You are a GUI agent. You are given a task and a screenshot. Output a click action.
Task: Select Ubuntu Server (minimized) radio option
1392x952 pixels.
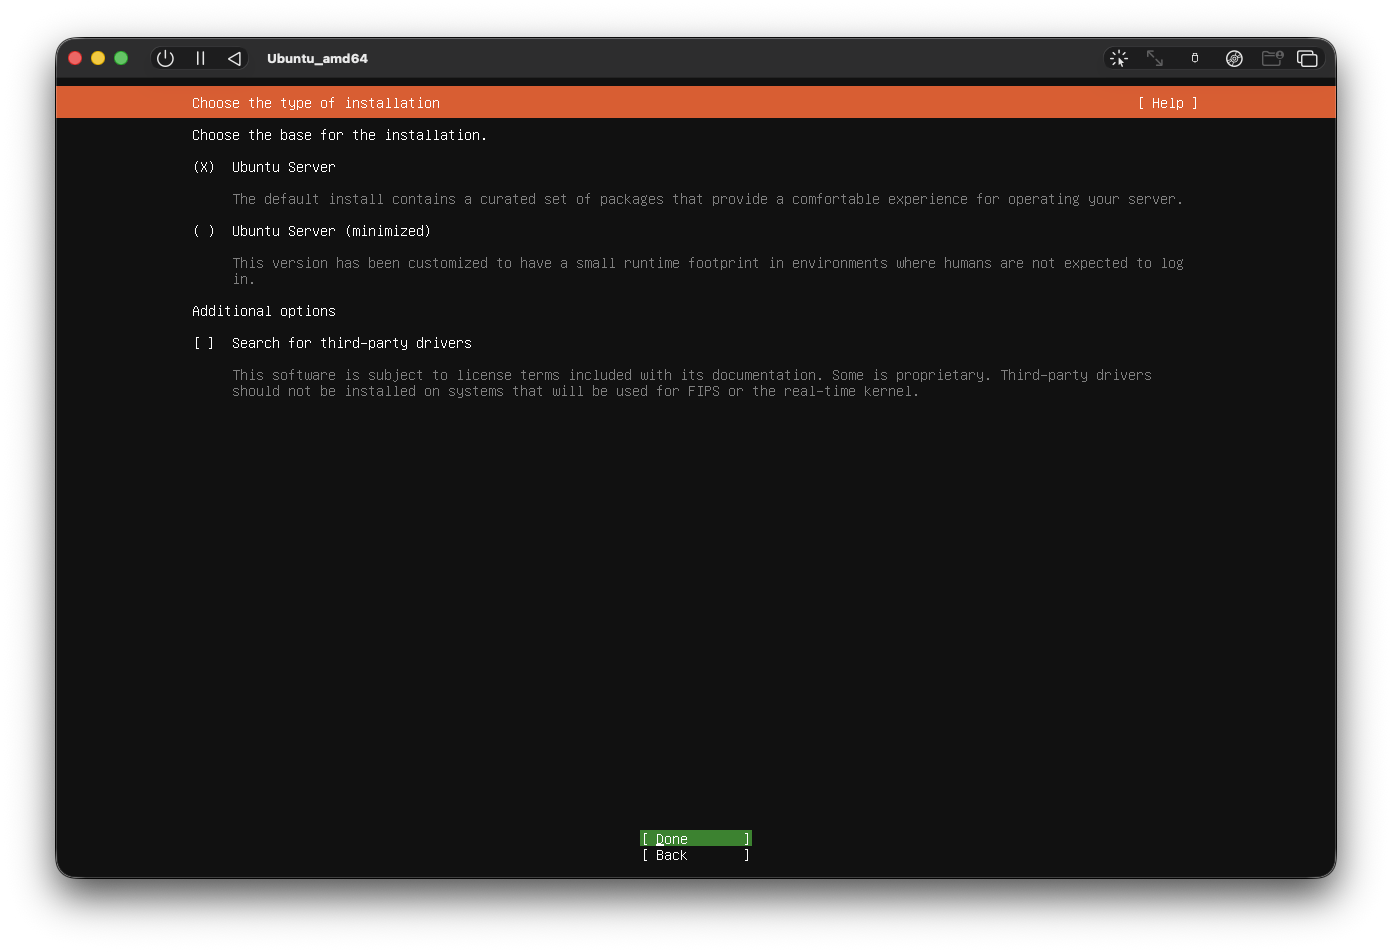pyautogui.click(x=204, y=231)
